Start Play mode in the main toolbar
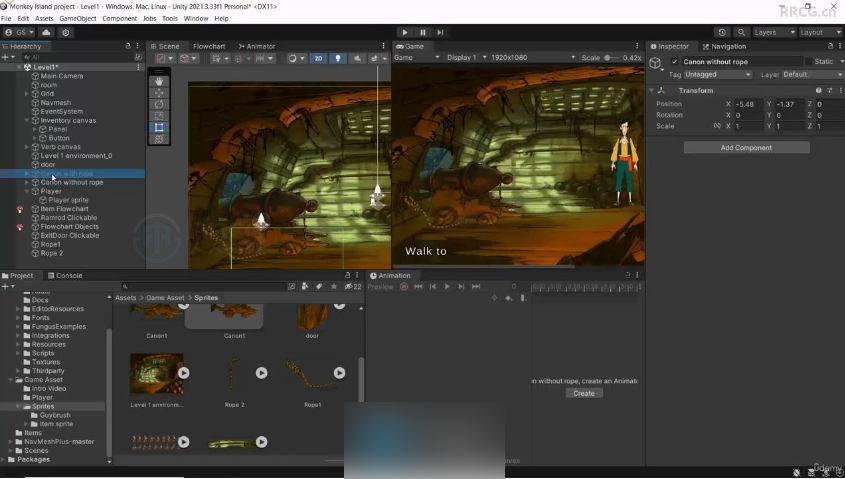The image size is (845, 479). pyautogui.click(x=405, y=32)
